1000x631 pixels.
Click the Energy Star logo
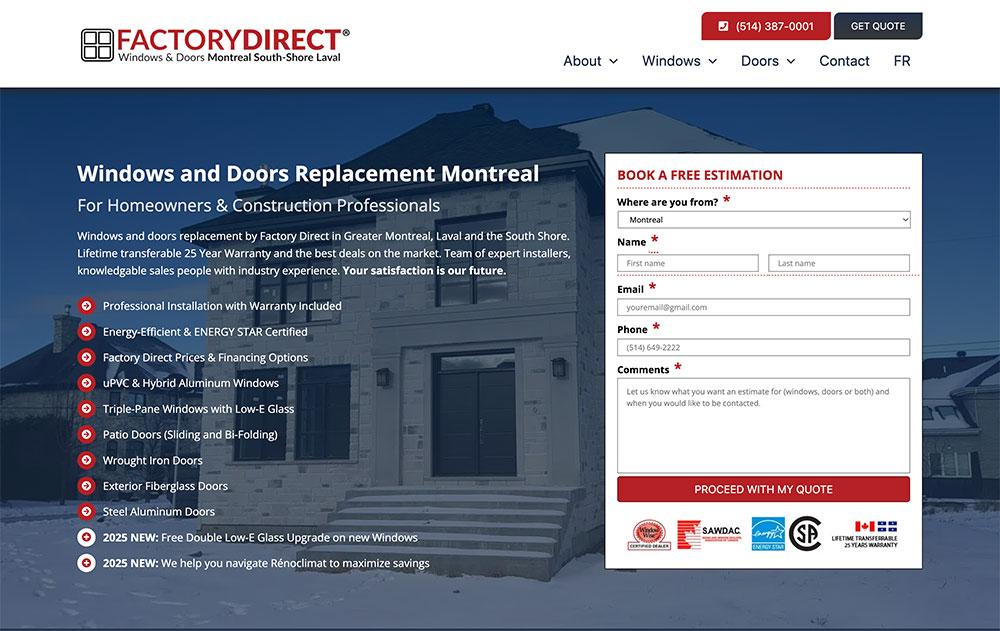coord(768,534)
